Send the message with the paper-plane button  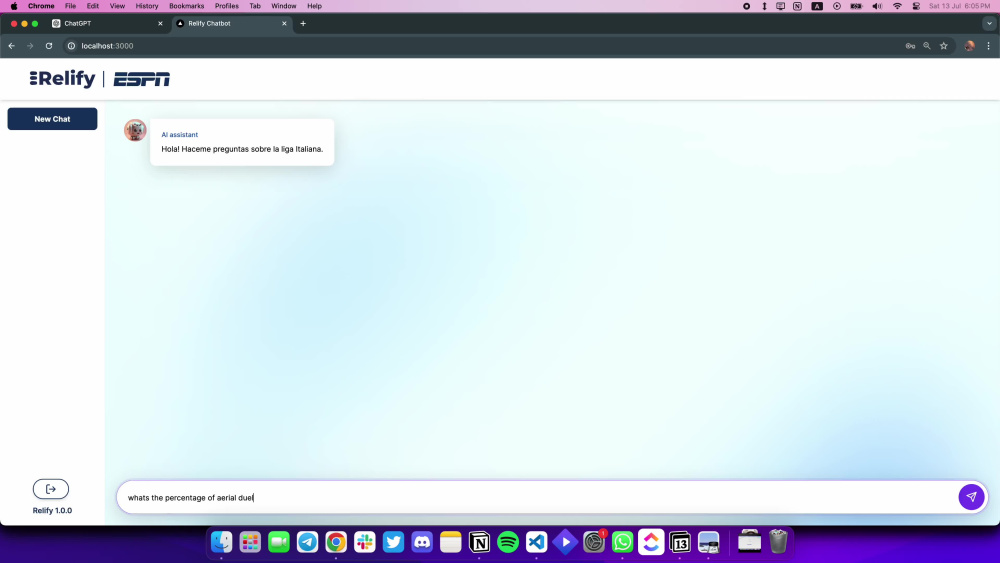971,497
